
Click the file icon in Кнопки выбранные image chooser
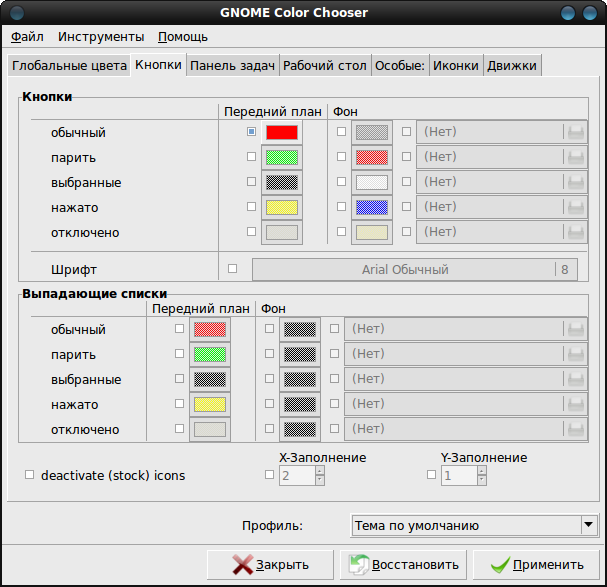click(576, 182)
